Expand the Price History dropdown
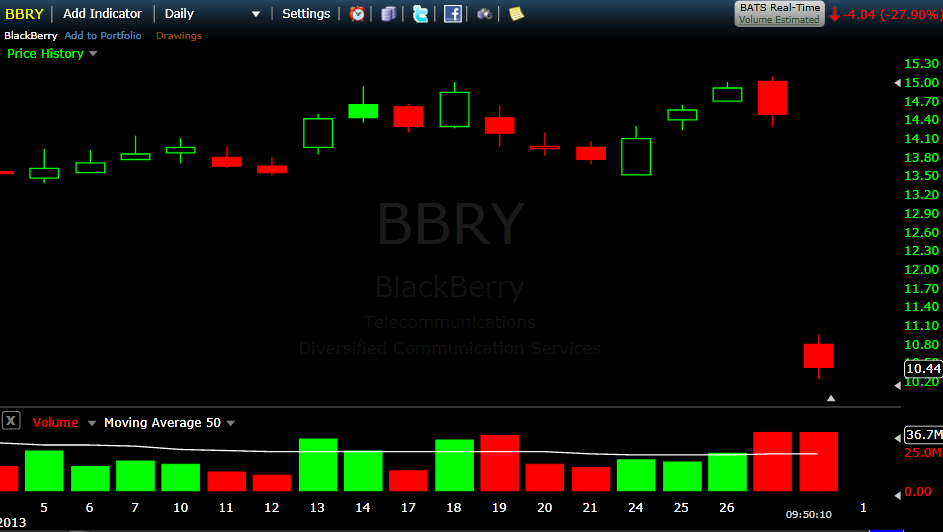 click(x=93, y=54)
